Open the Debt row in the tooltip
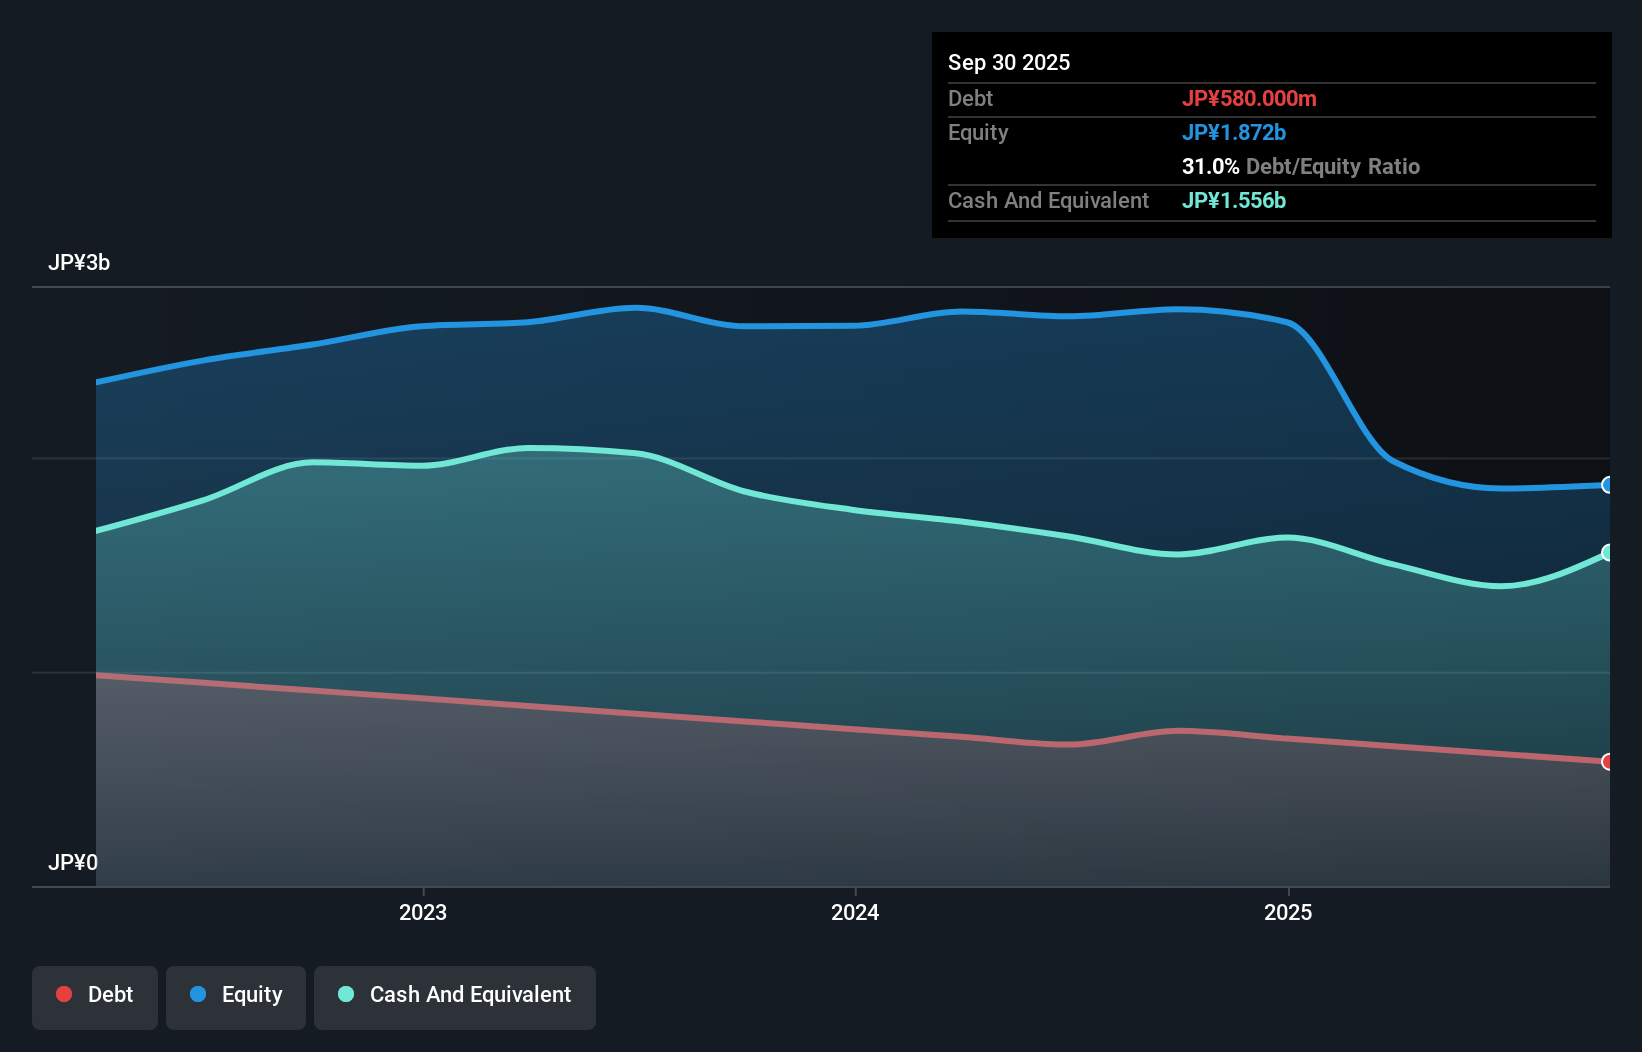 tap(970, 98)
